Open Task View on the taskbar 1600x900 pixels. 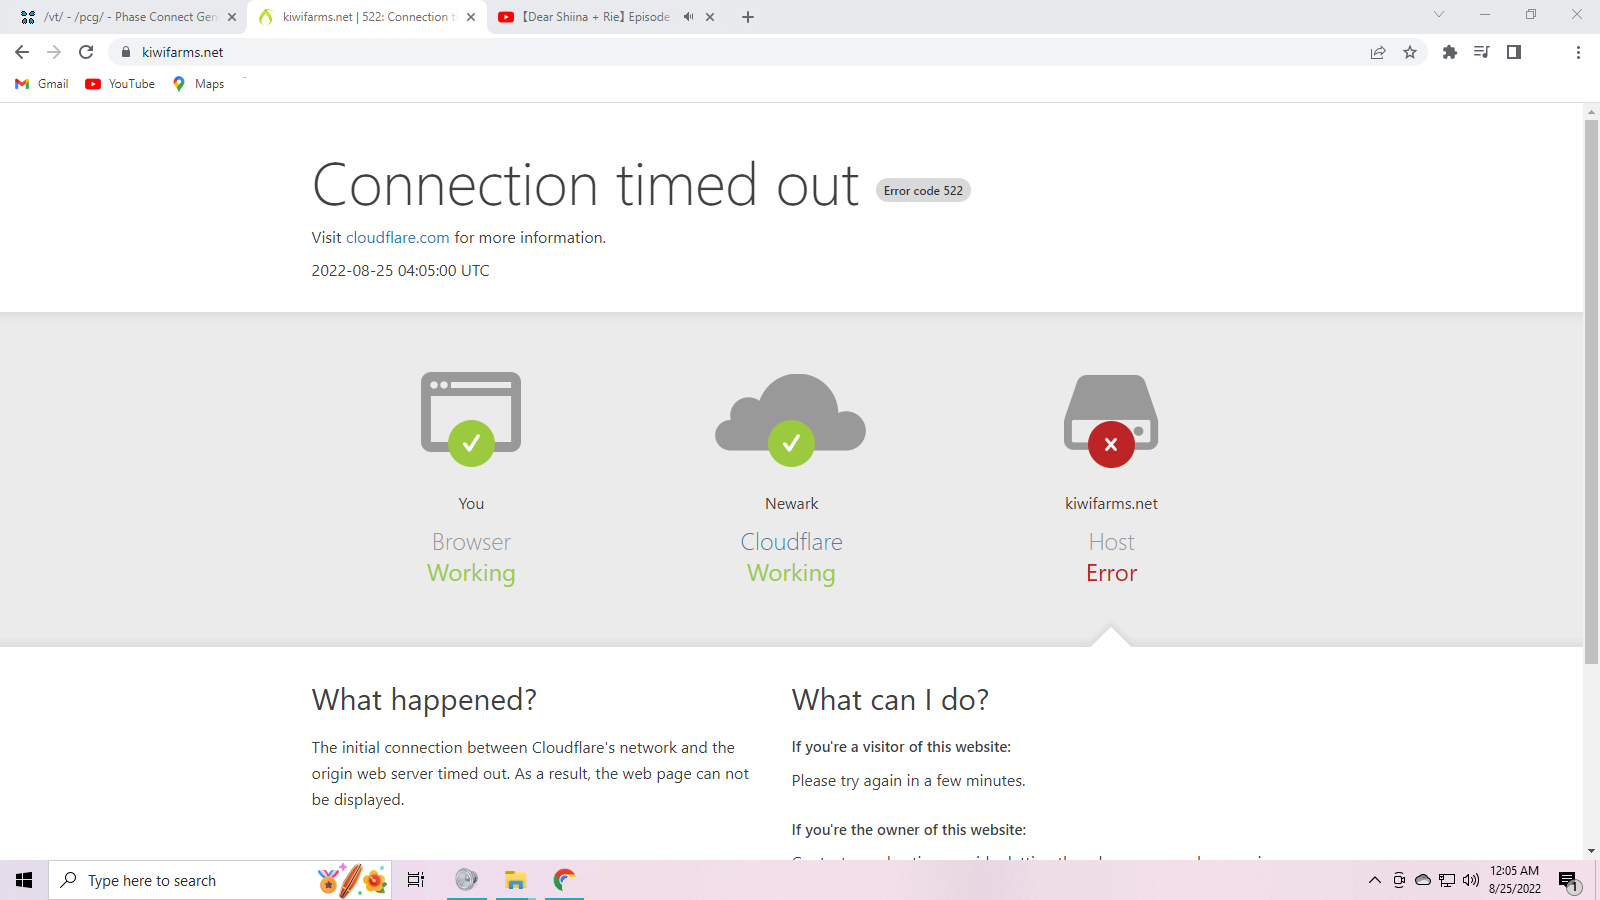(x=416, y=880)
